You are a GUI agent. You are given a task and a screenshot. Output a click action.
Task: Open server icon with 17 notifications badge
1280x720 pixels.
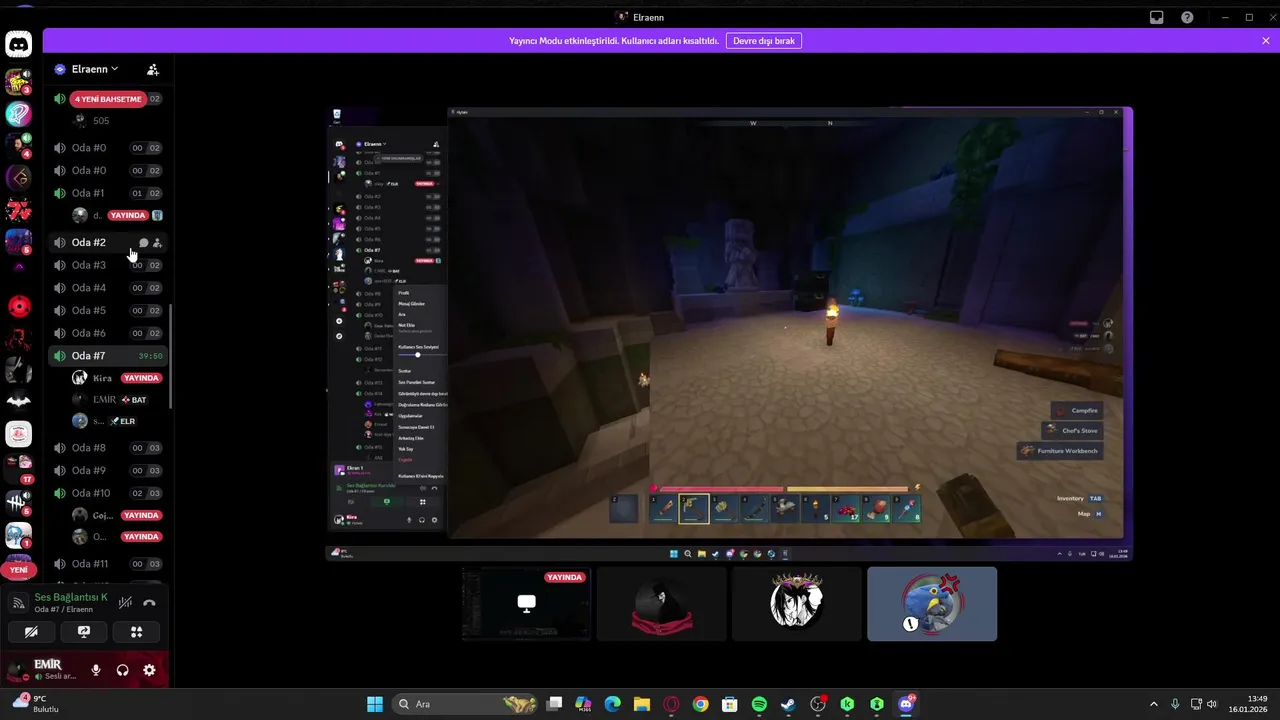click(18, 467)
